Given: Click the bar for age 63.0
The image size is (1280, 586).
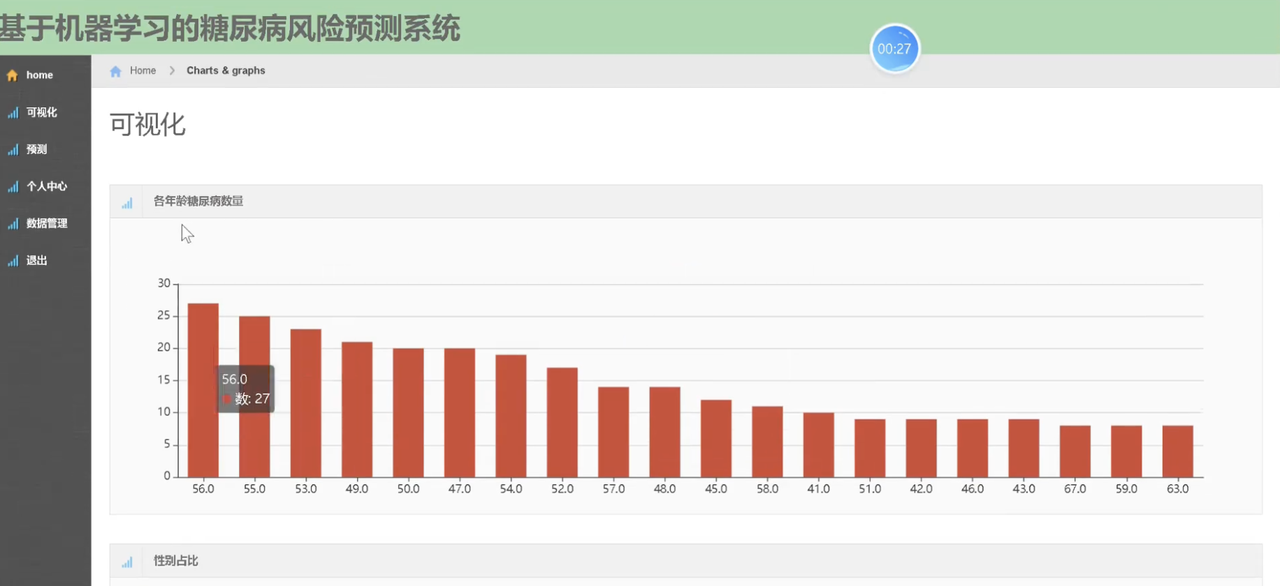Looking at the screenshot, I should click(1178, 451).
